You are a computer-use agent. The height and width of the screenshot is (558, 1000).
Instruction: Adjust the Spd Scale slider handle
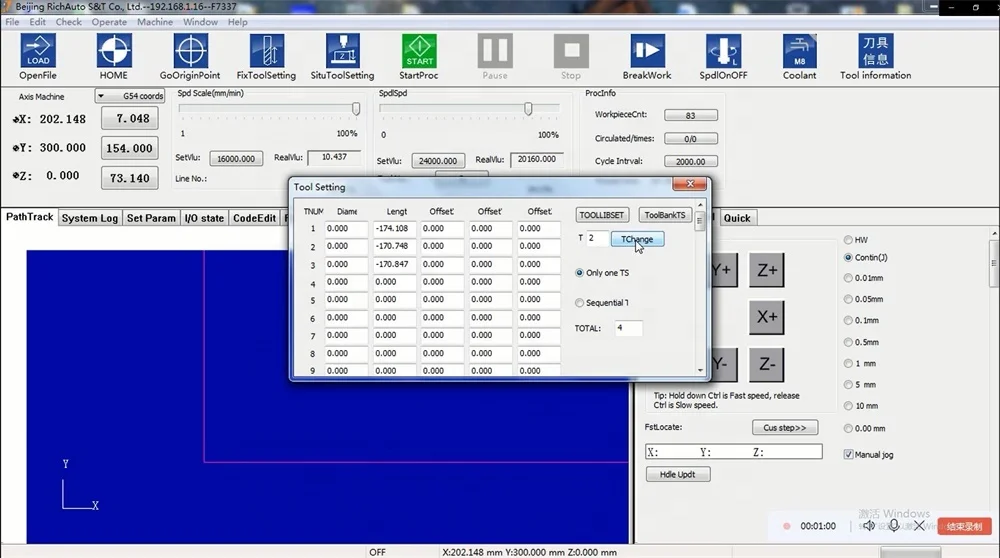tap(356, 109)
